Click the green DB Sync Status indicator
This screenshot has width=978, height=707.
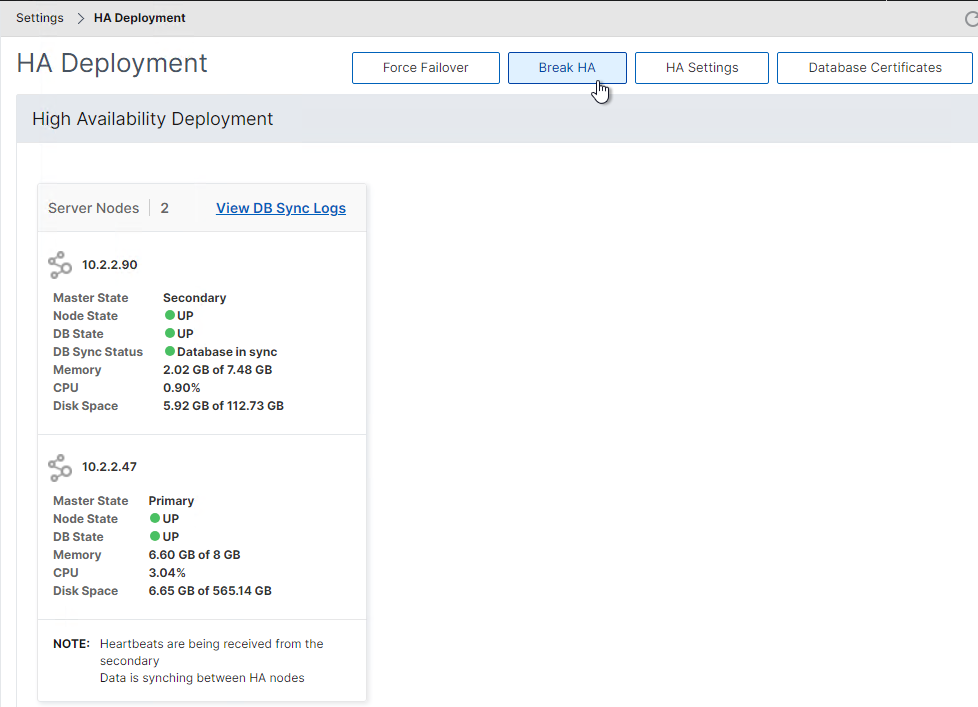click(170, 352)
